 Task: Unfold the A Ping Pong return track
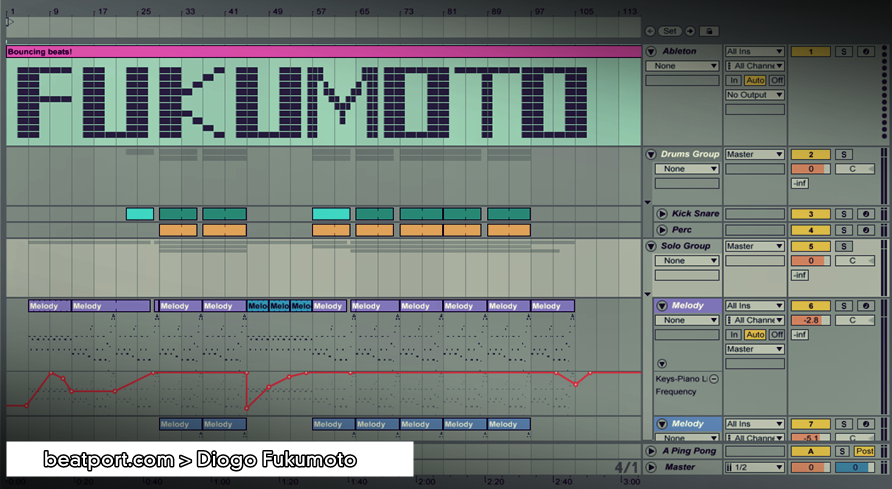pos(651,451)
